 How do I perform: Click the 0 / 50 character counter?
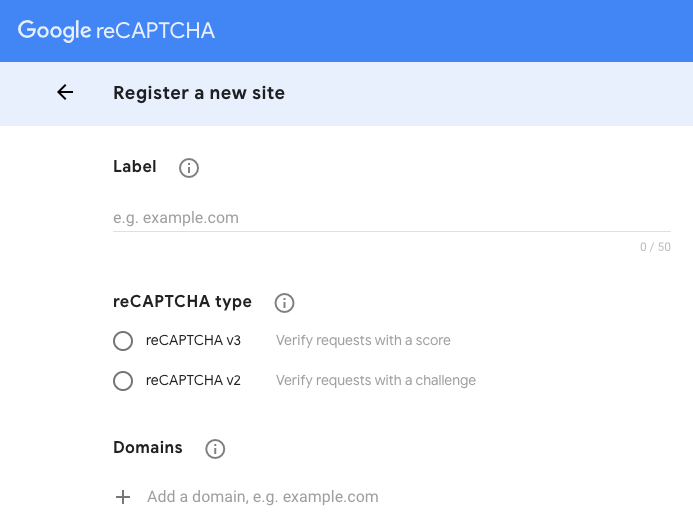pos(655,247)
